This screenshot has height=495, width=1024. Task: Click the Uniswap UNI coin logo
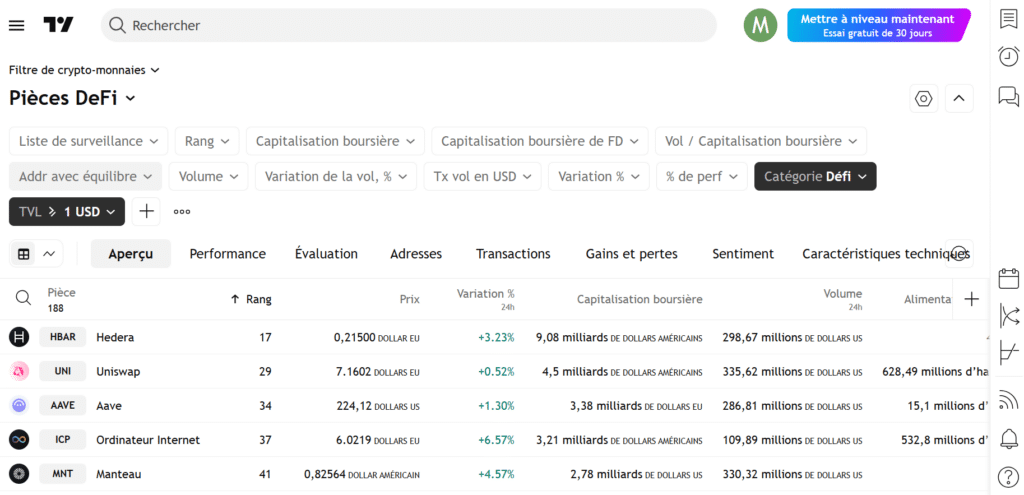click(20, 372)
